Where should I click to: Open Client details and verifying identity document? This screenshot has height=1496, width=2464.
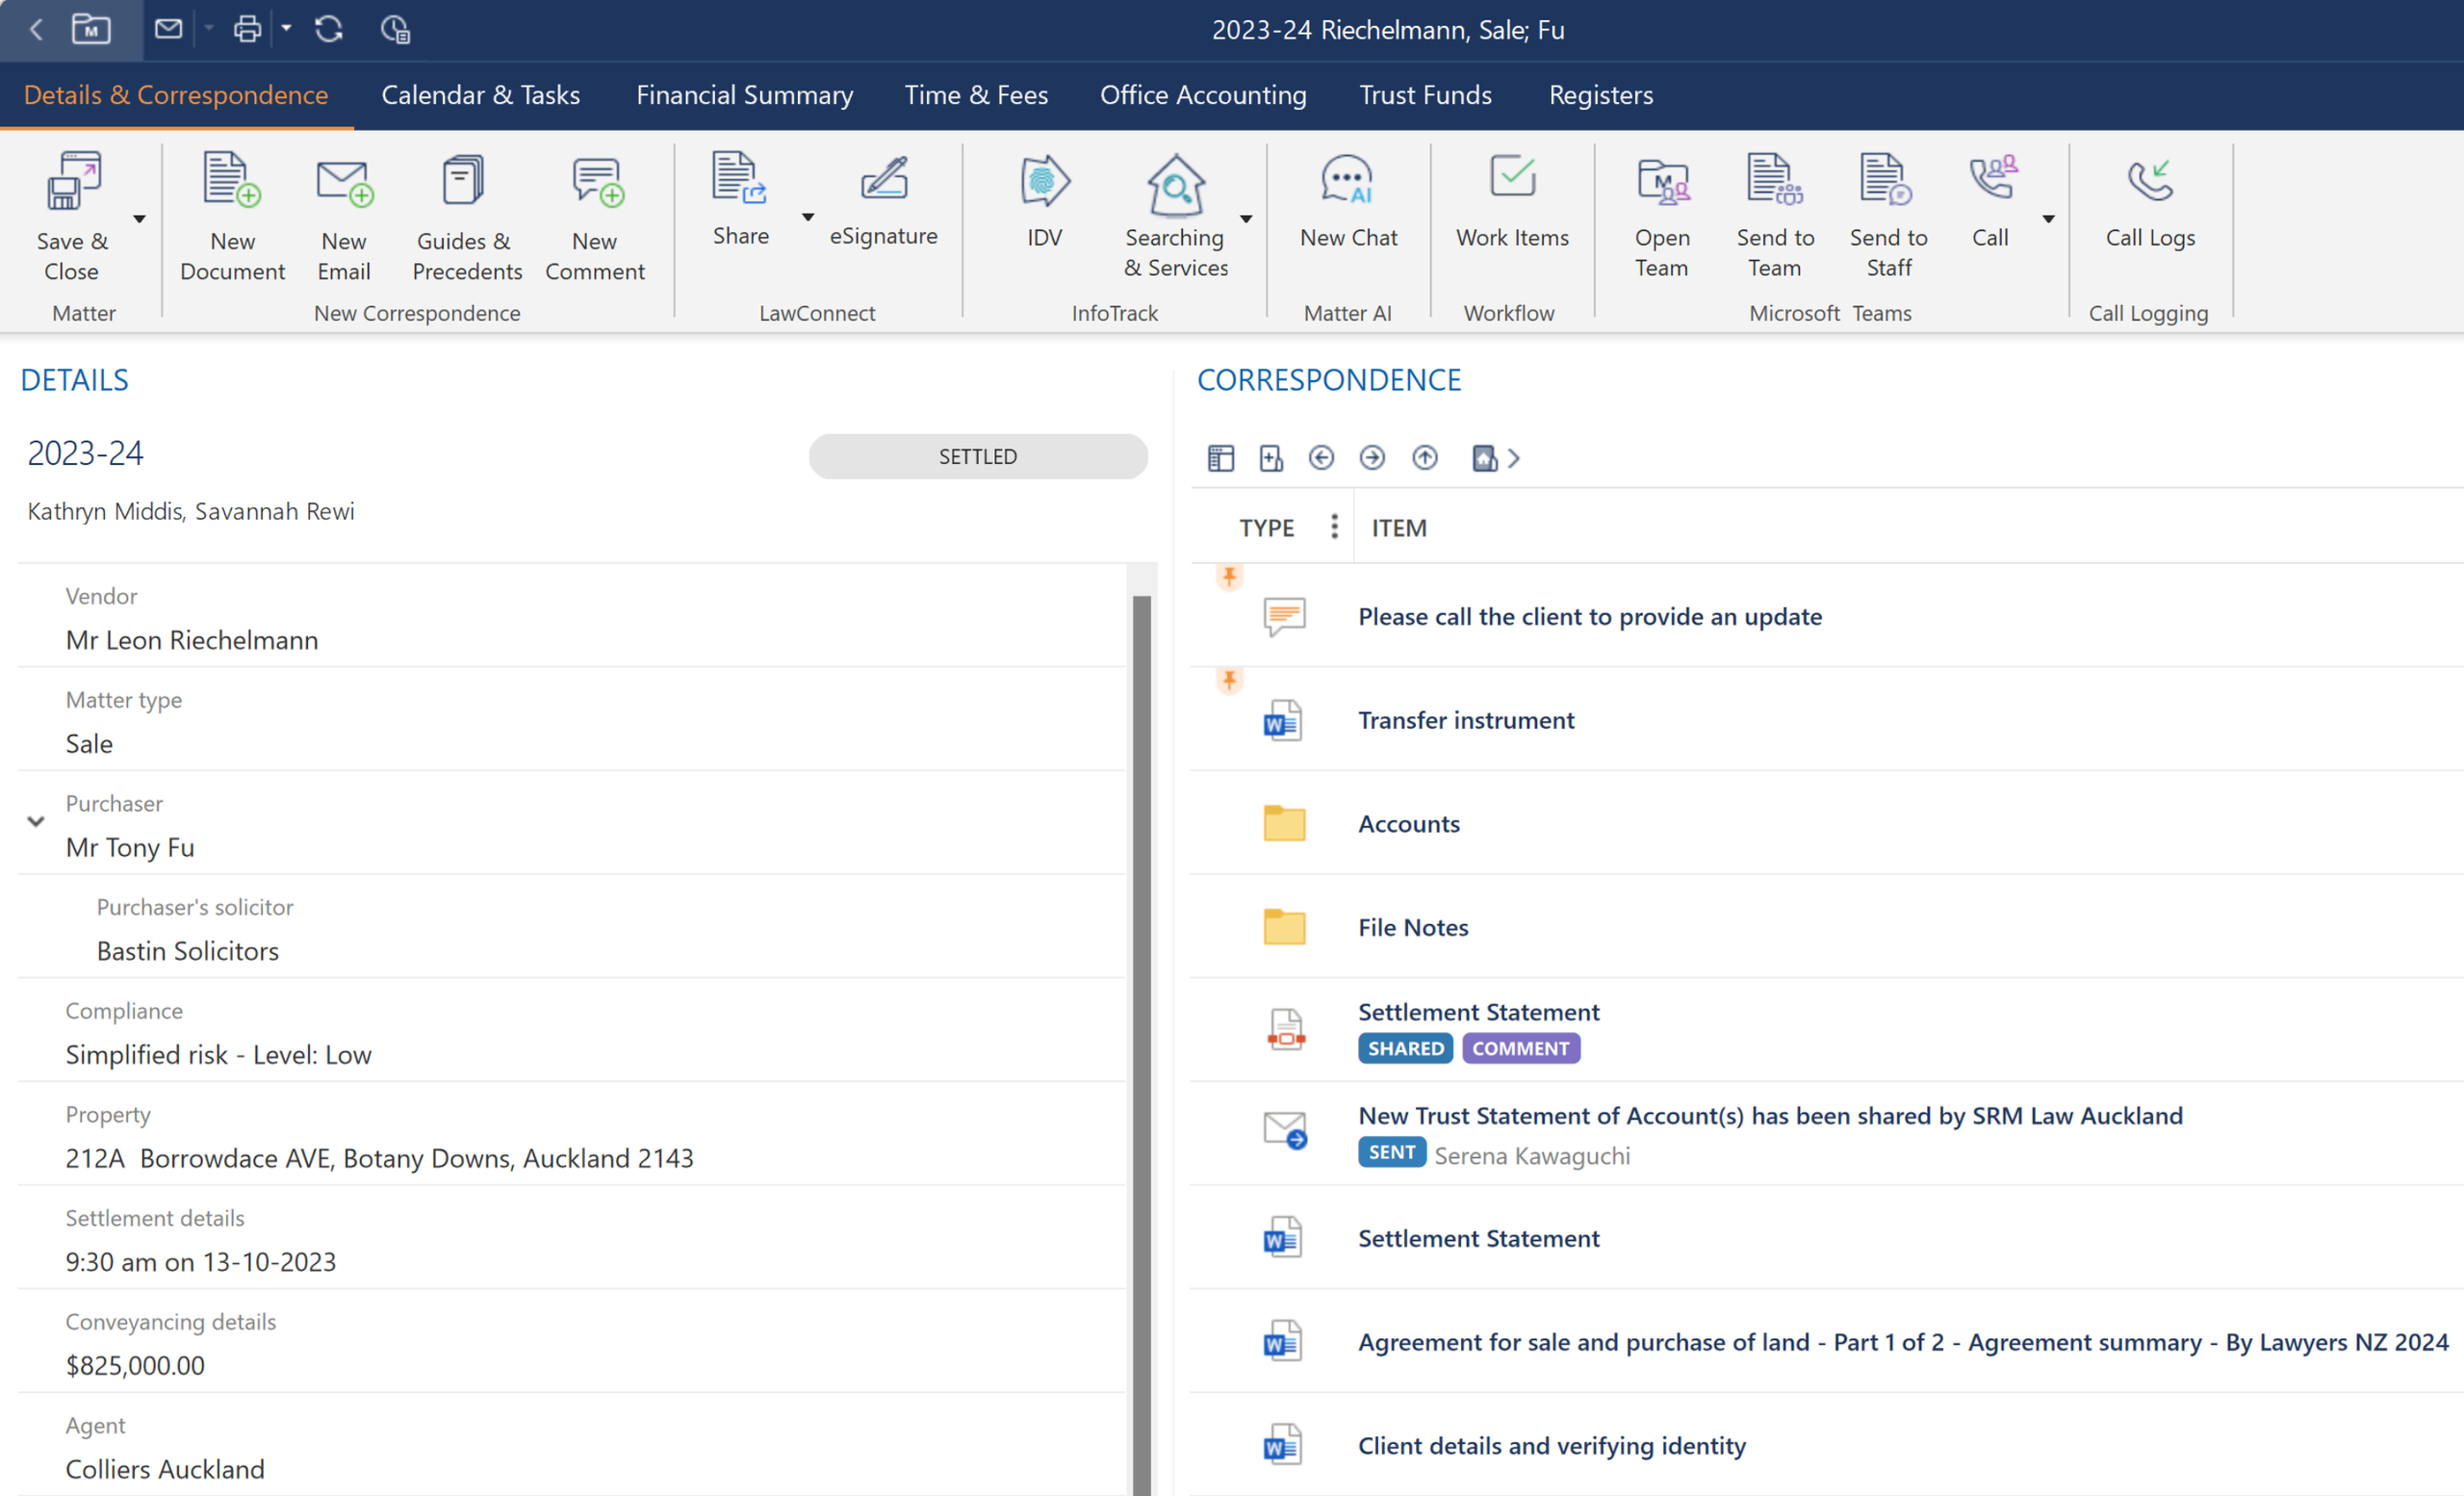[1551, 1445]
